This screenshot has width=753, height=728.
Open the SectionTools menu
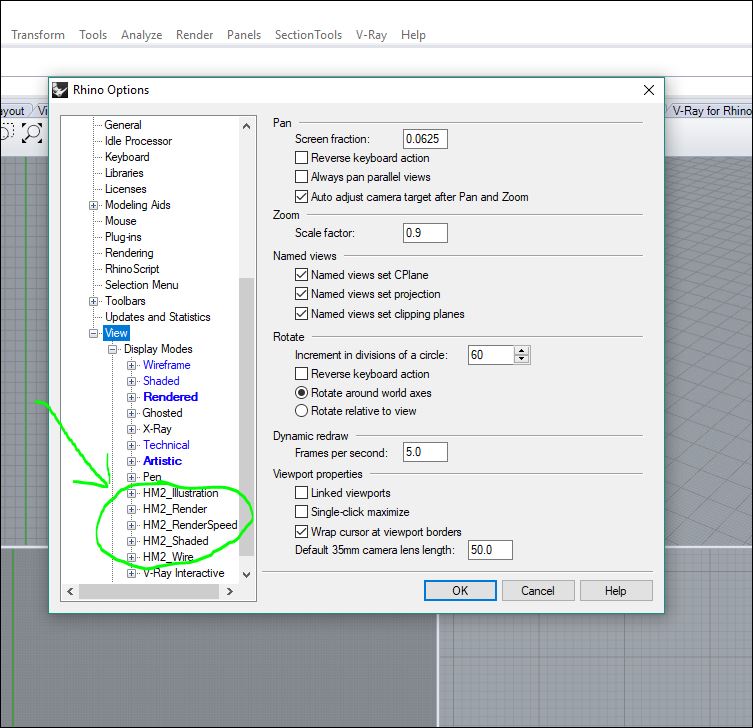click(x=308, y=35)
